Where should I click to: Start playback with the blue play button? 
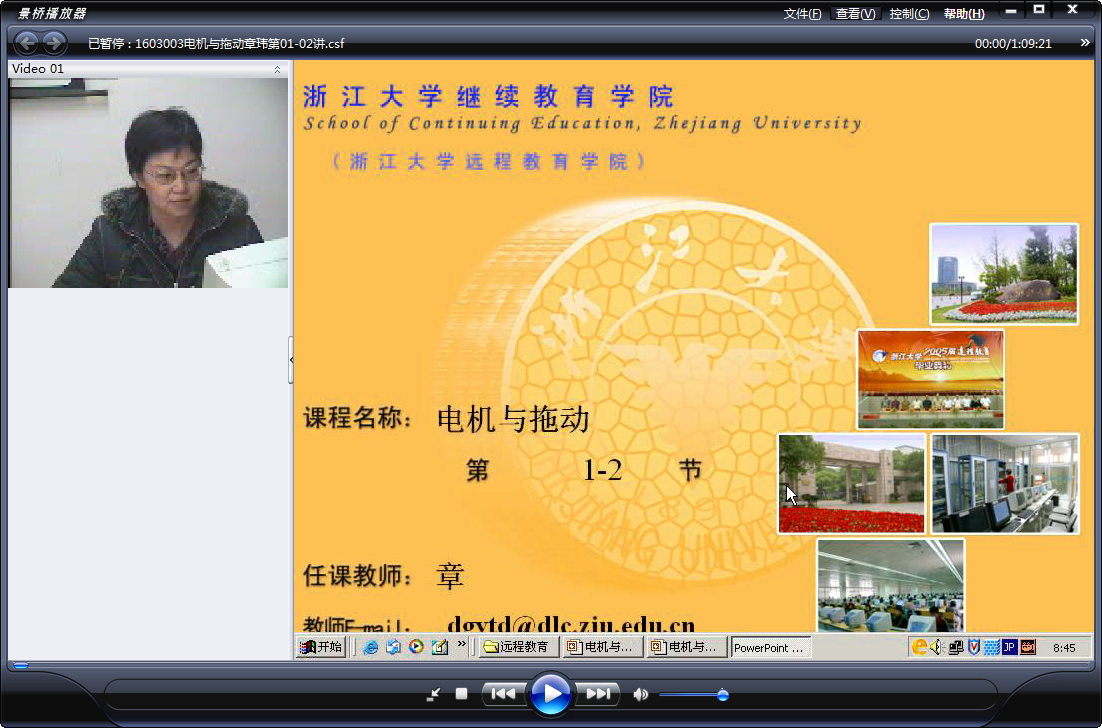coord(550,694)
